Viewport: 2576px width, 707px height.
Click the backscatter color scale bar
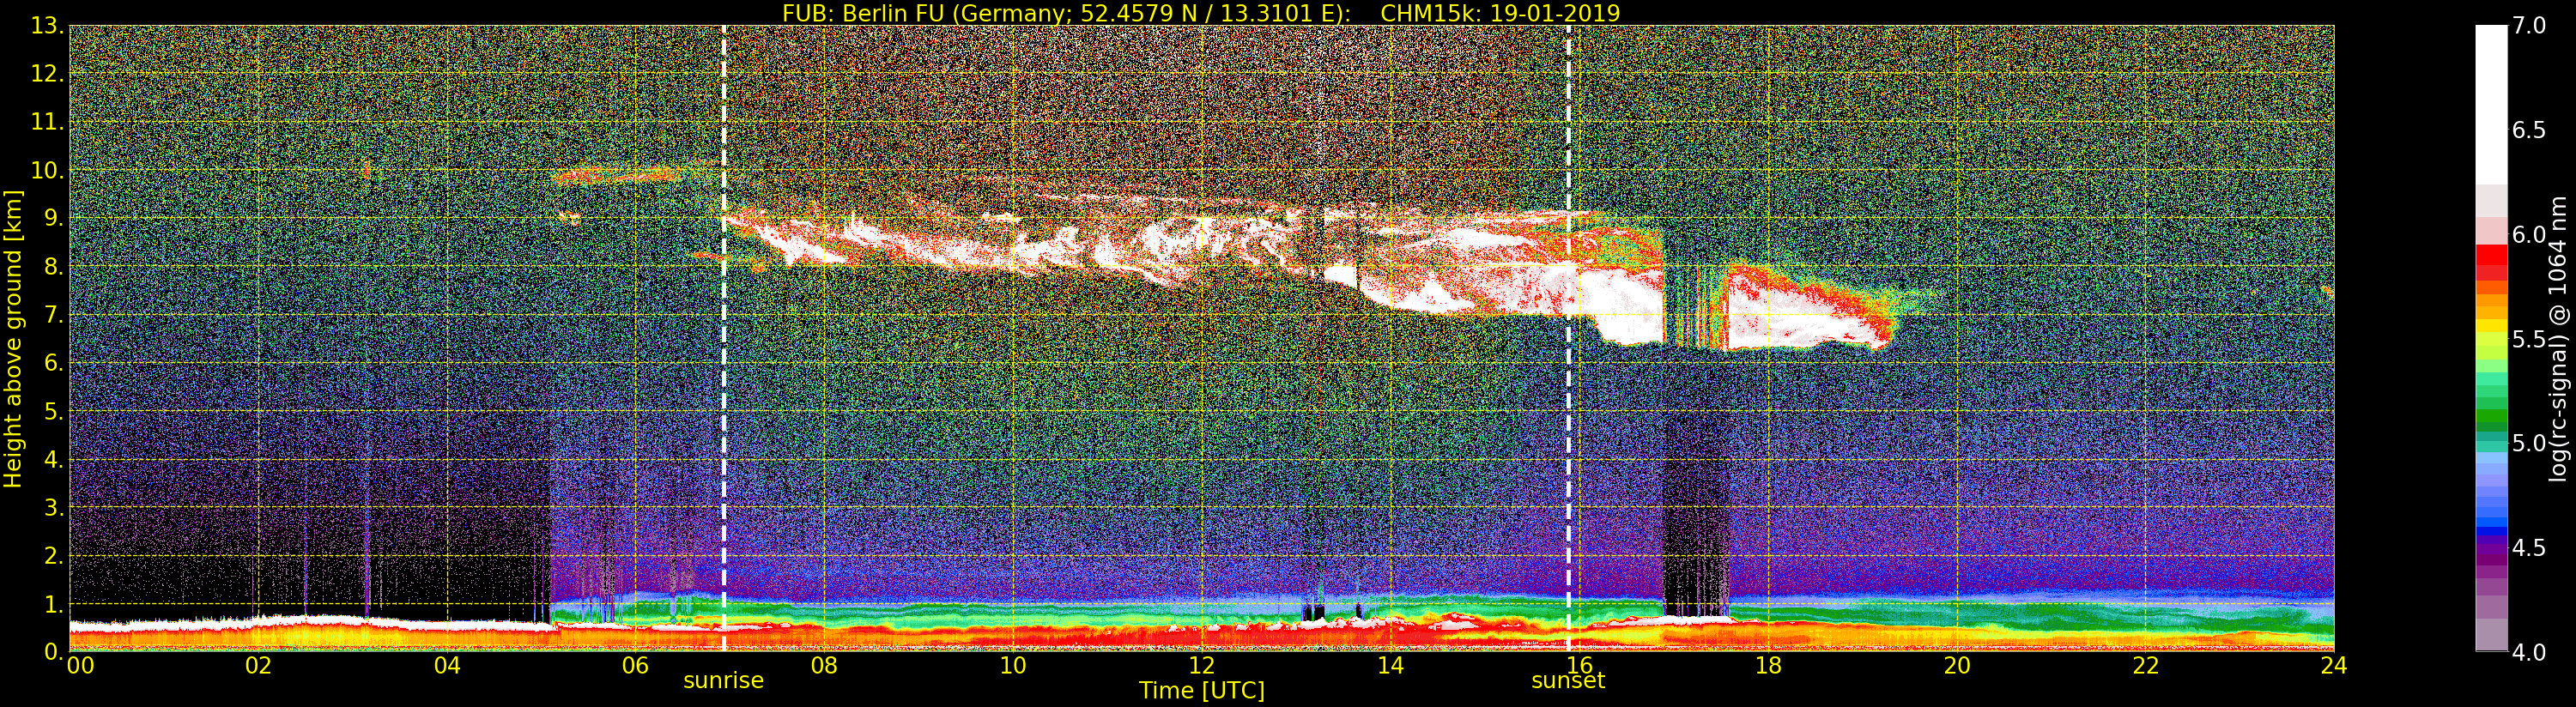[x=2491, y=338]
